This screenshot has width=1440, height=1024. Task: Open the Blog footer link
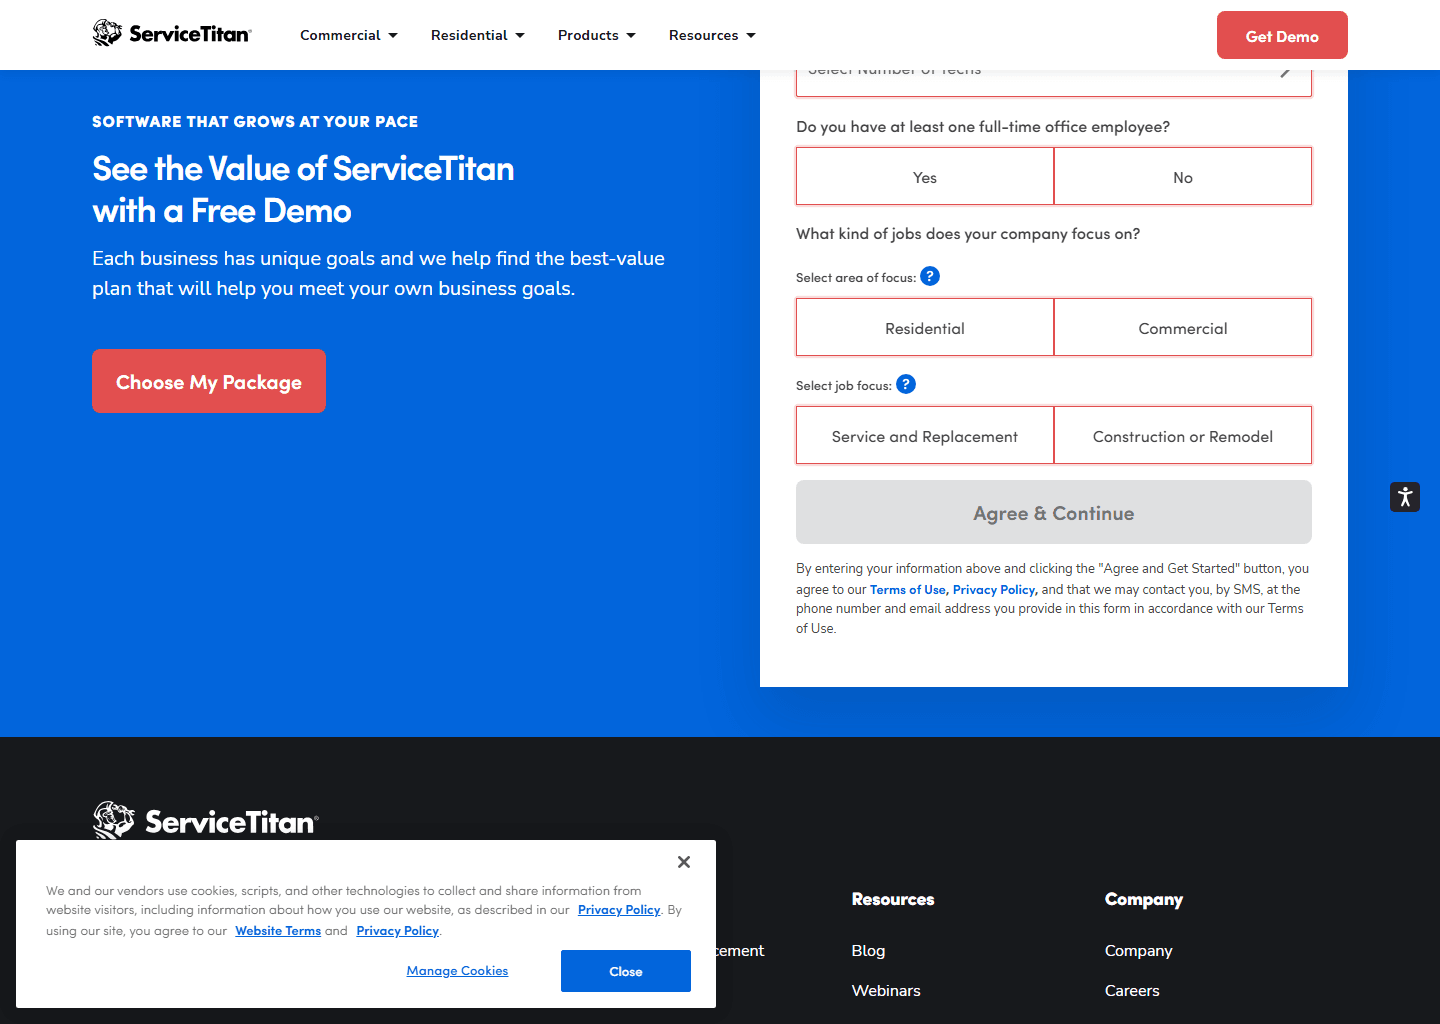coord(868,950)
